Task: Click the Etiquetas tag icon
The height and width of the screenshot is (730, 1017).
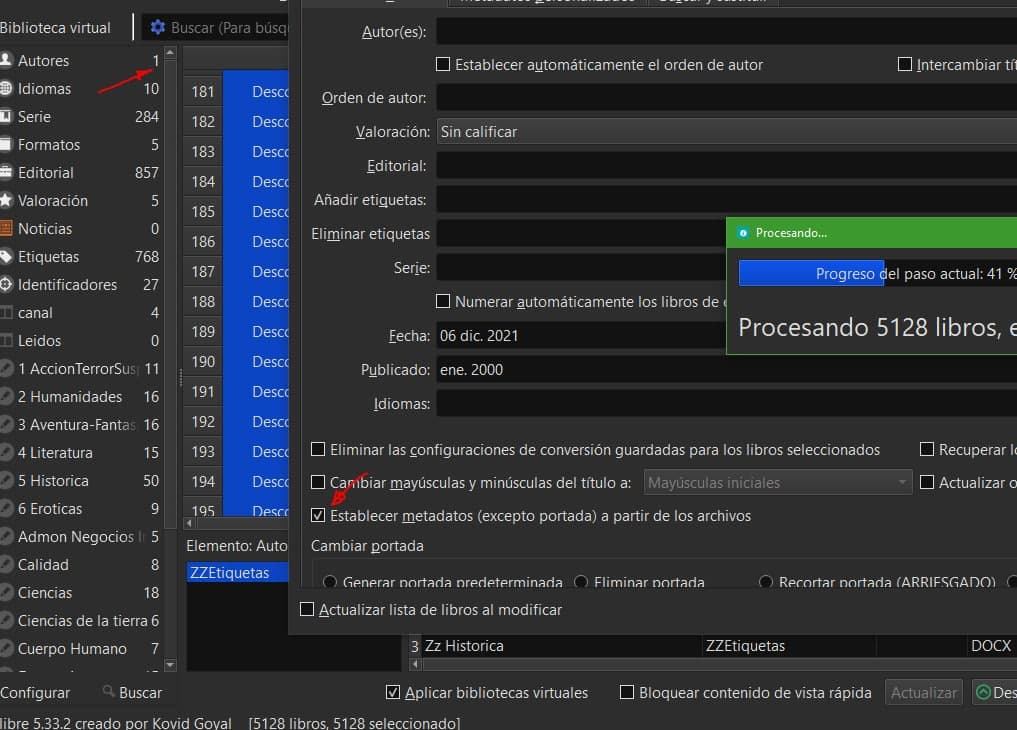Action: [x=6, y=256]
